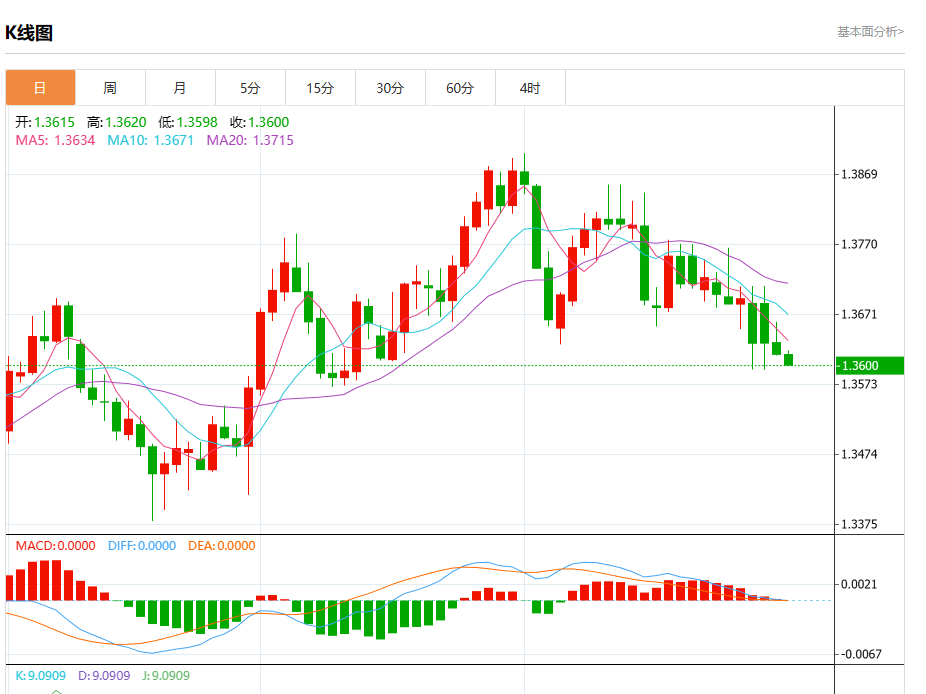Select the 30分 timeframe tab
This screenshot has height=694, width=926.
click(390, 88)
